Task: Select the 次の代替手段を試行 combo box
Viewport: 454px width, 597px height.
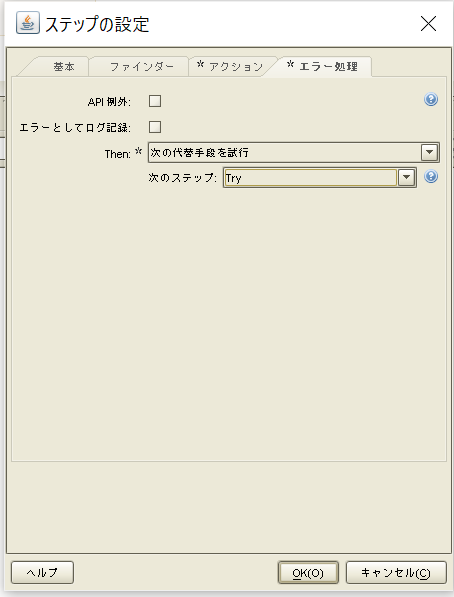Action: coord(294,153)
